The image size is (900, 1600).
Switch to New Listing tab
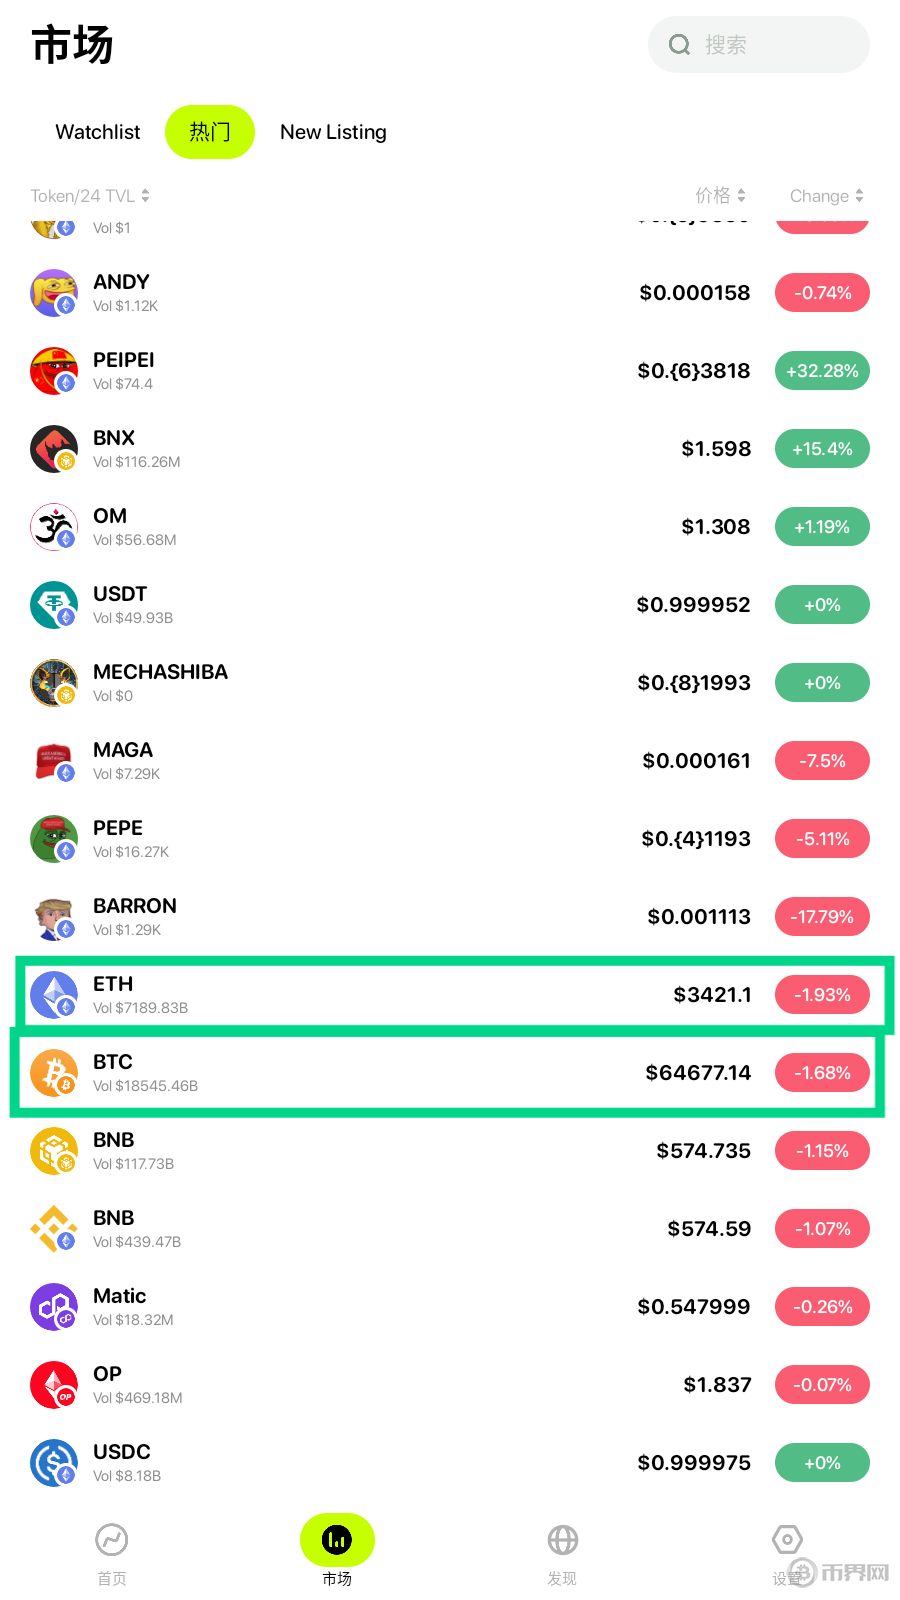(333, 132)
